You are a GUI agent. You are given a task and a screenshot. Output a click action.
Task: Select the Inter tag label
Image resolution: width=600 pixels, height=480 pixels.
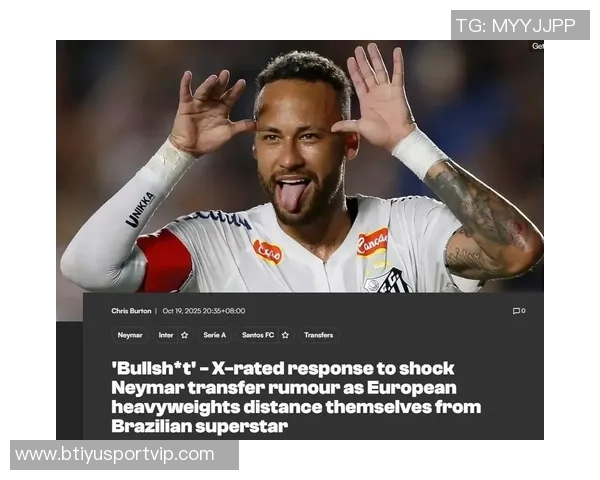point(166,335)
